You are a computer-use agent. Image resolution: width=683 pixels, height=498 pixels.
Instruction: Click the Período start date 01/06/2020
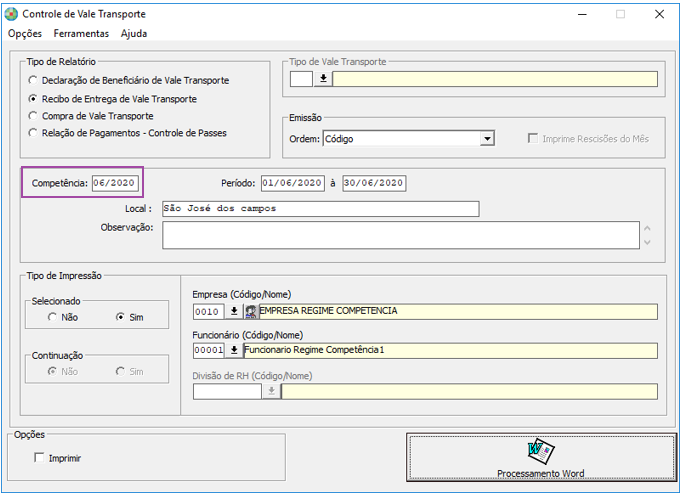click(293, 183)
